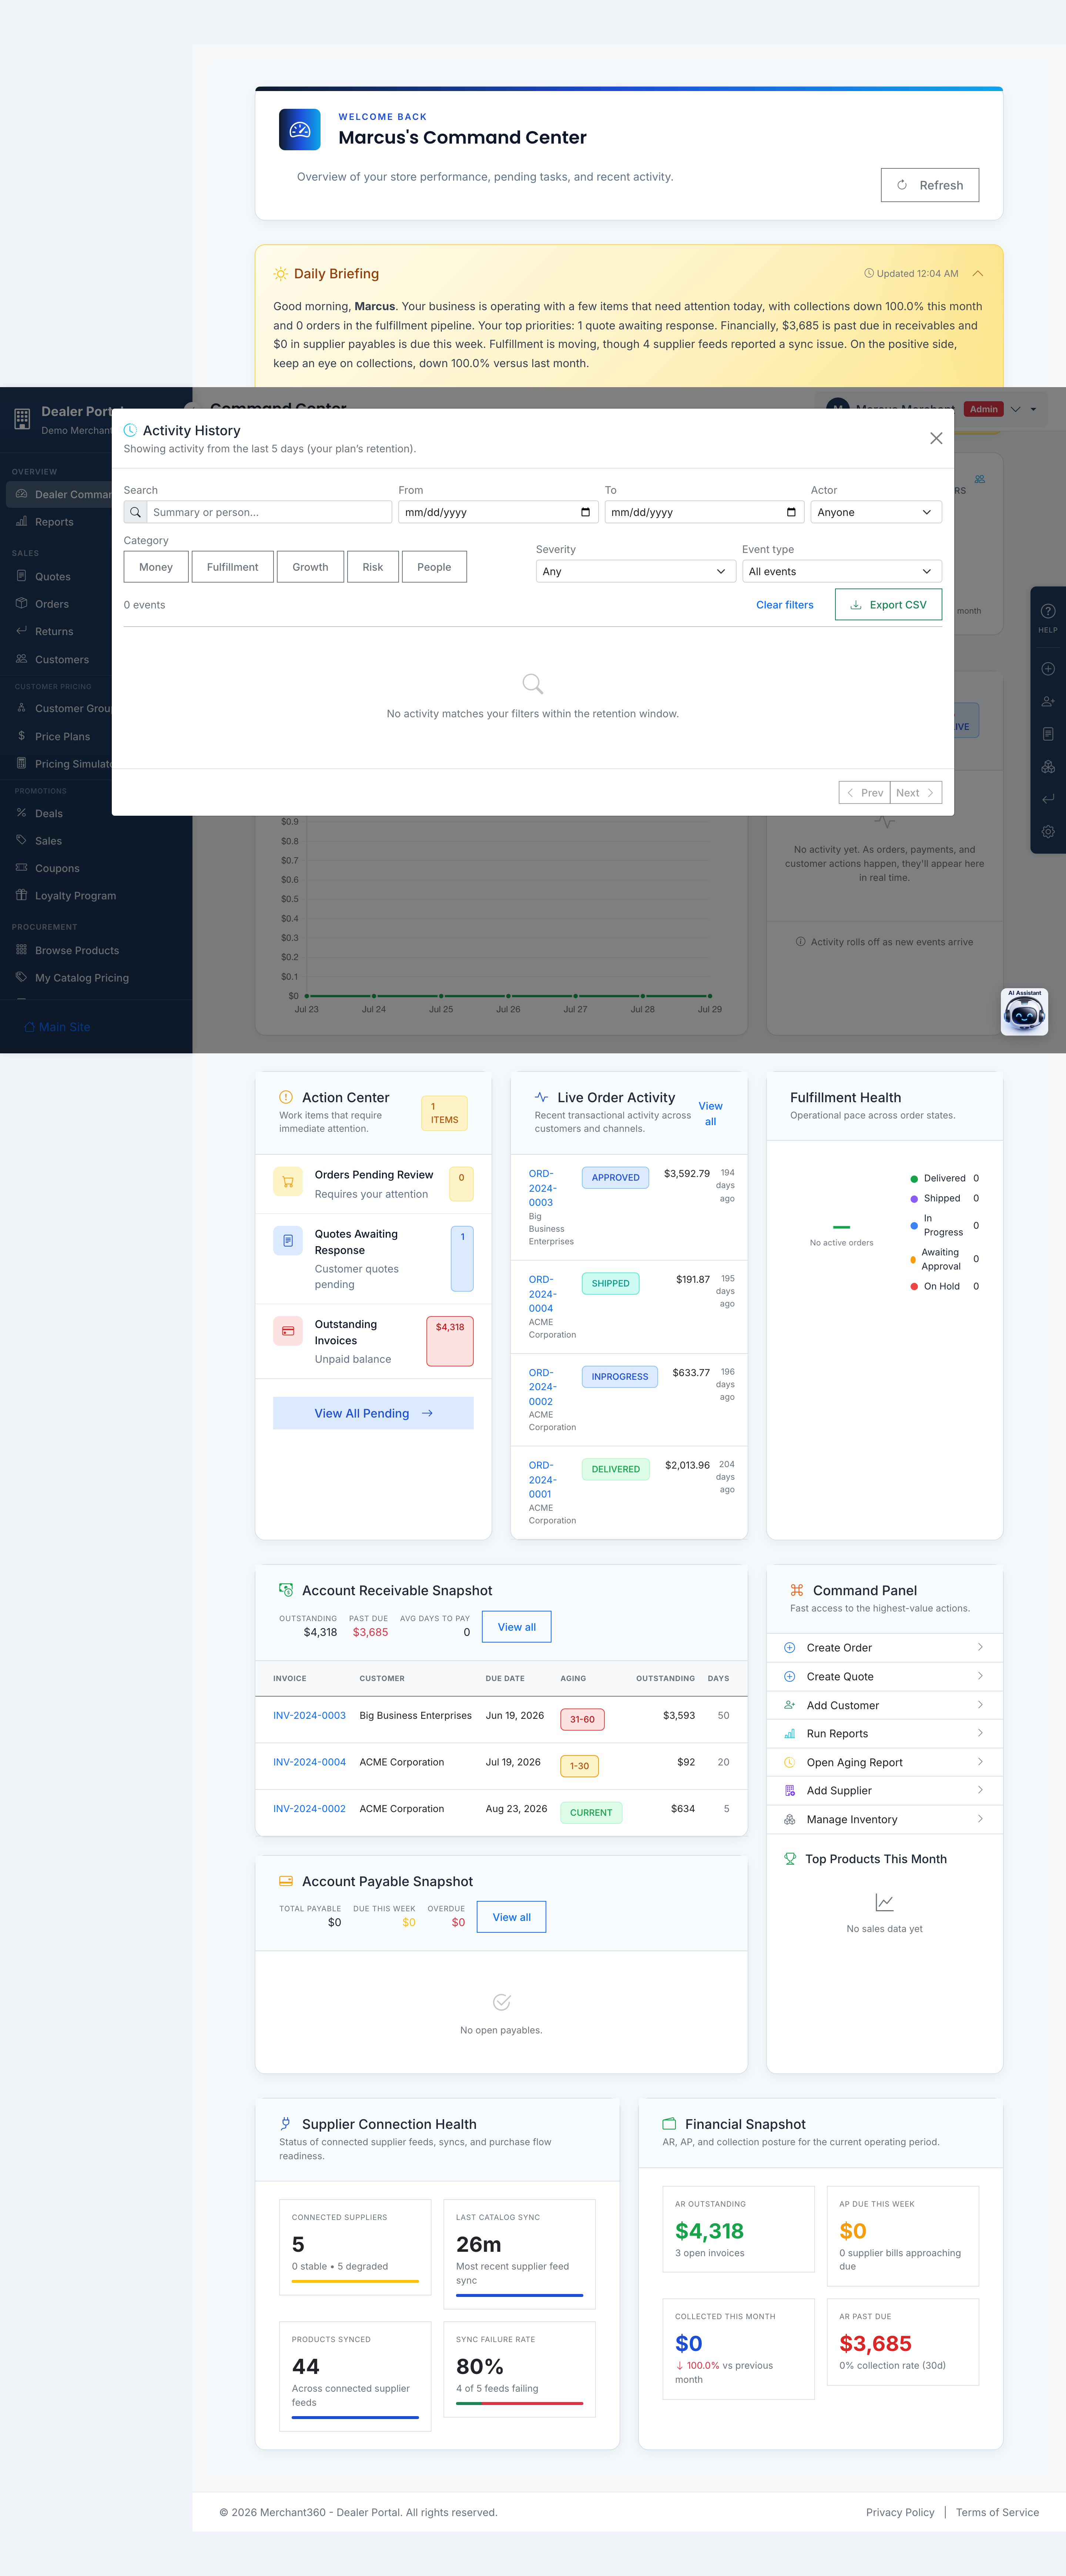Open the To date calendar picker icon
This screenshot has width=1066, height=2576.
pos(791,512)
